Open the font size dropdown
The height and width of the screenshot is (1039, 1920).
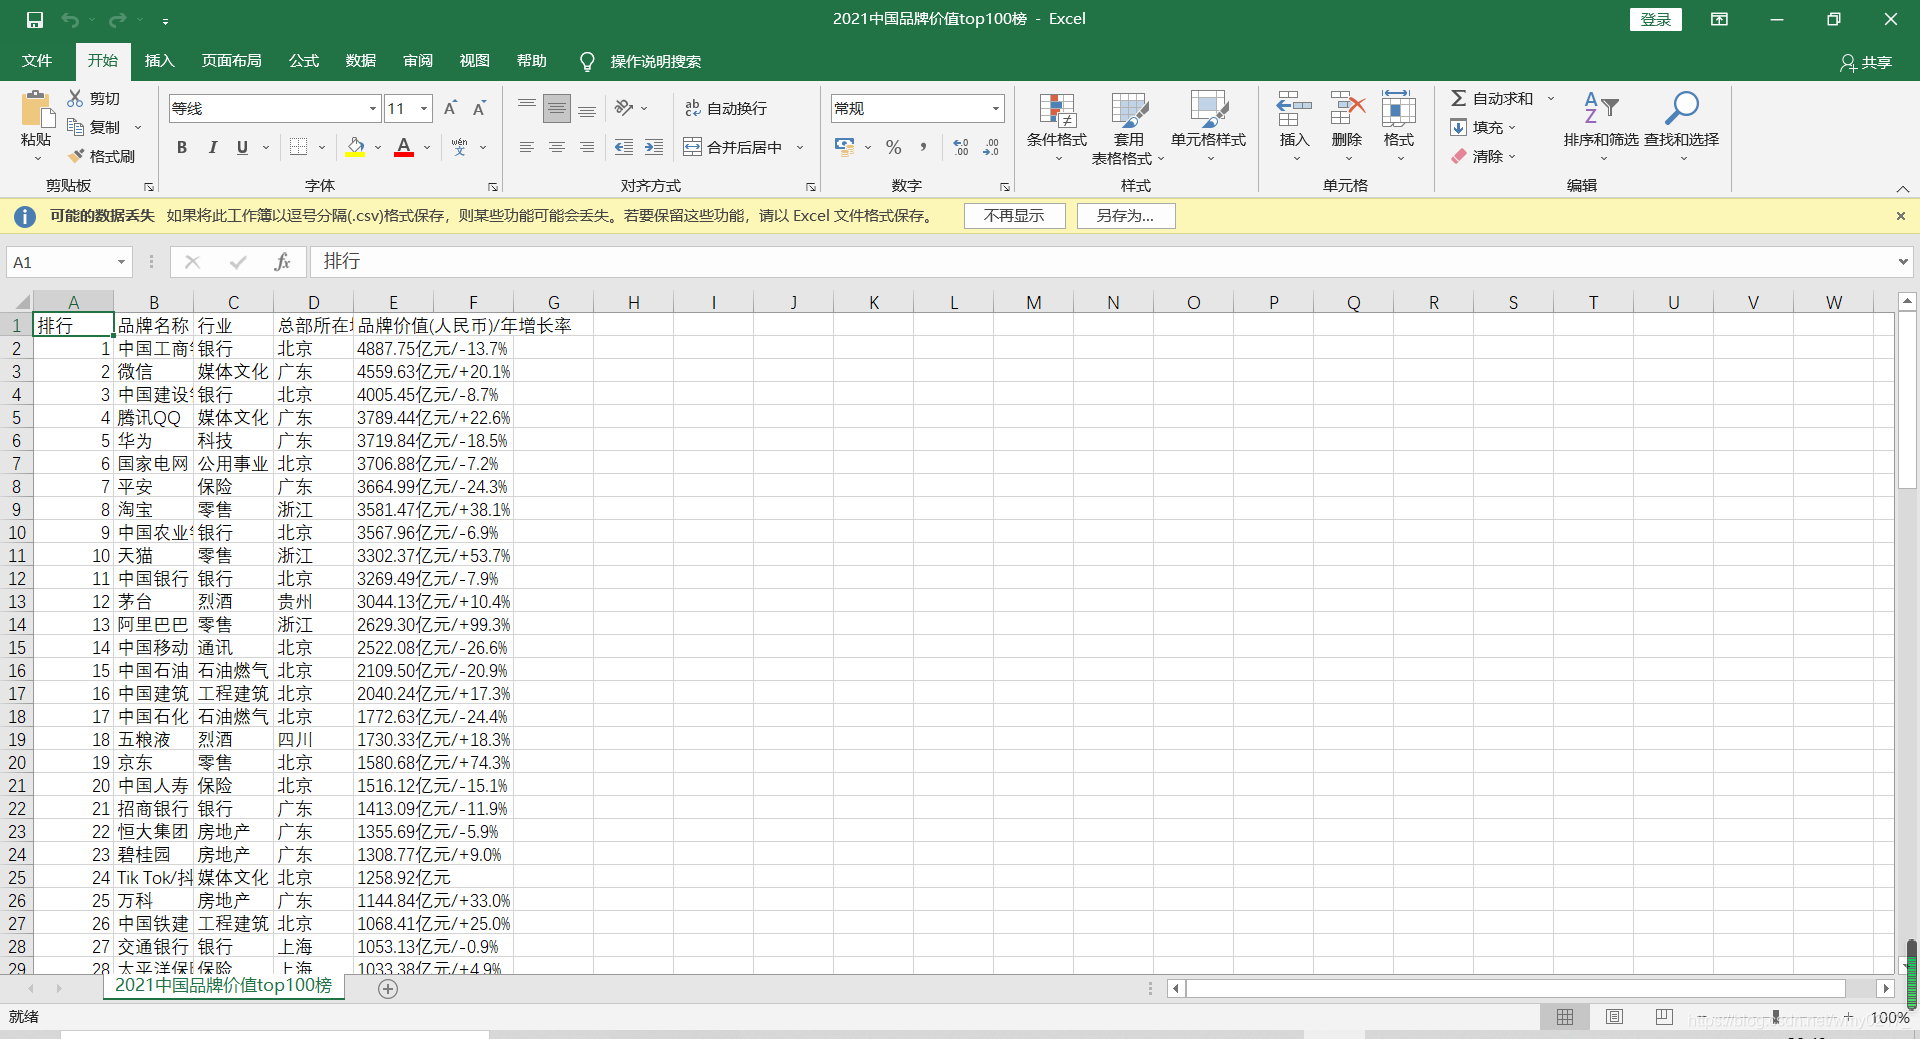tap(424, 108)
